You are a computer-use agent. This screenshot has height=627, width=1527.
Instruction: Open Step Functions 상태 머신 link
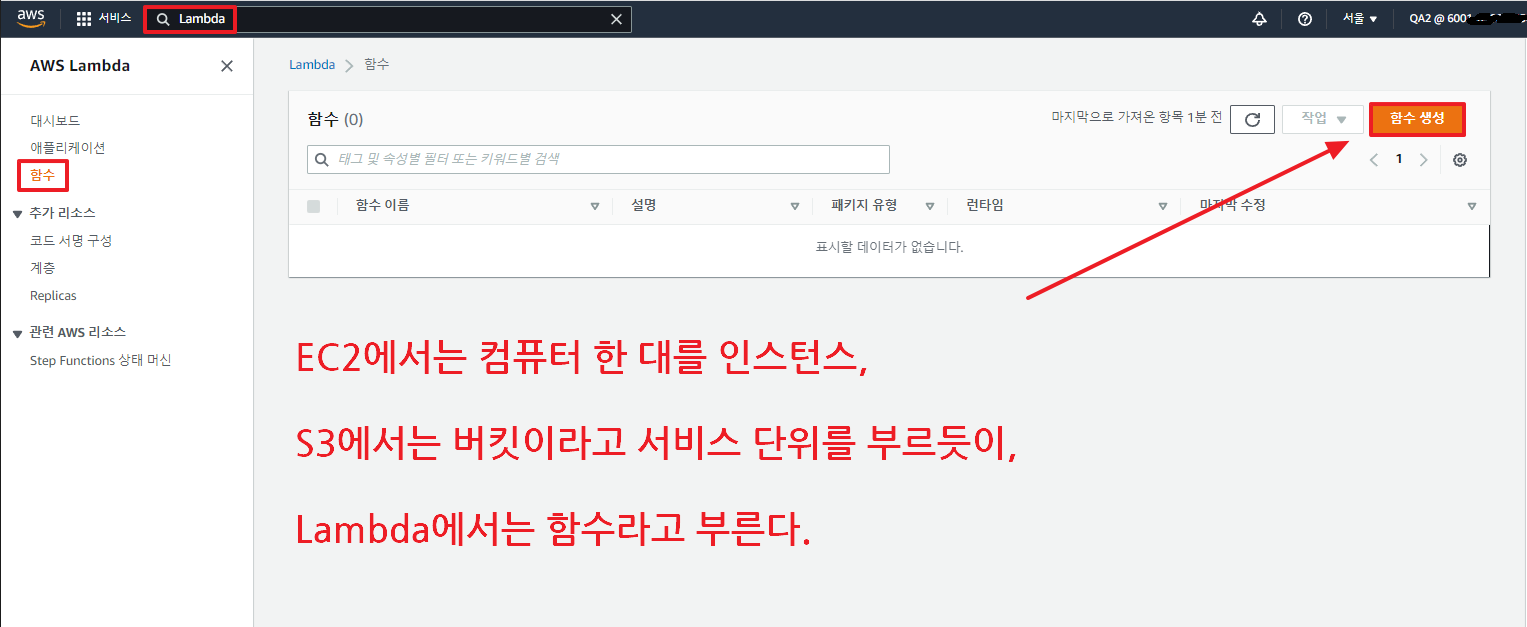pyautogui.click(x=101, y=361)
